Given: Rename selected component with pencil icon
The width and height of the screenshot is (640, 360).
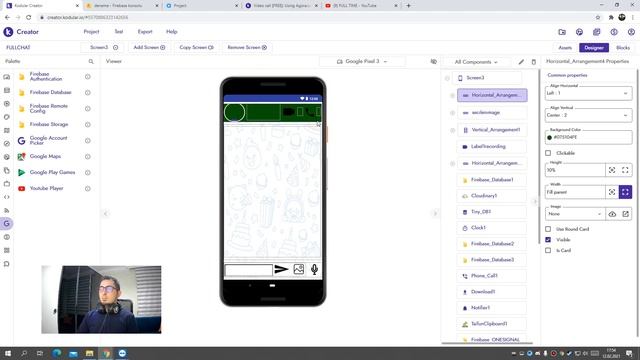Looking at the screenshot, I should point(521,62).
